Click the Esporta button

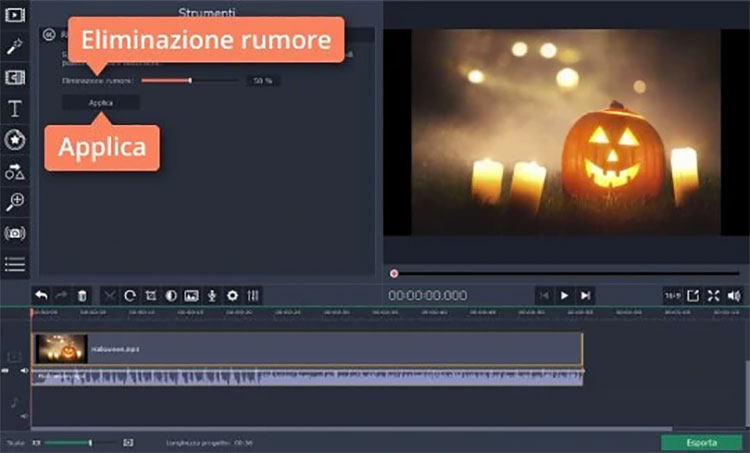coord(702,442)
